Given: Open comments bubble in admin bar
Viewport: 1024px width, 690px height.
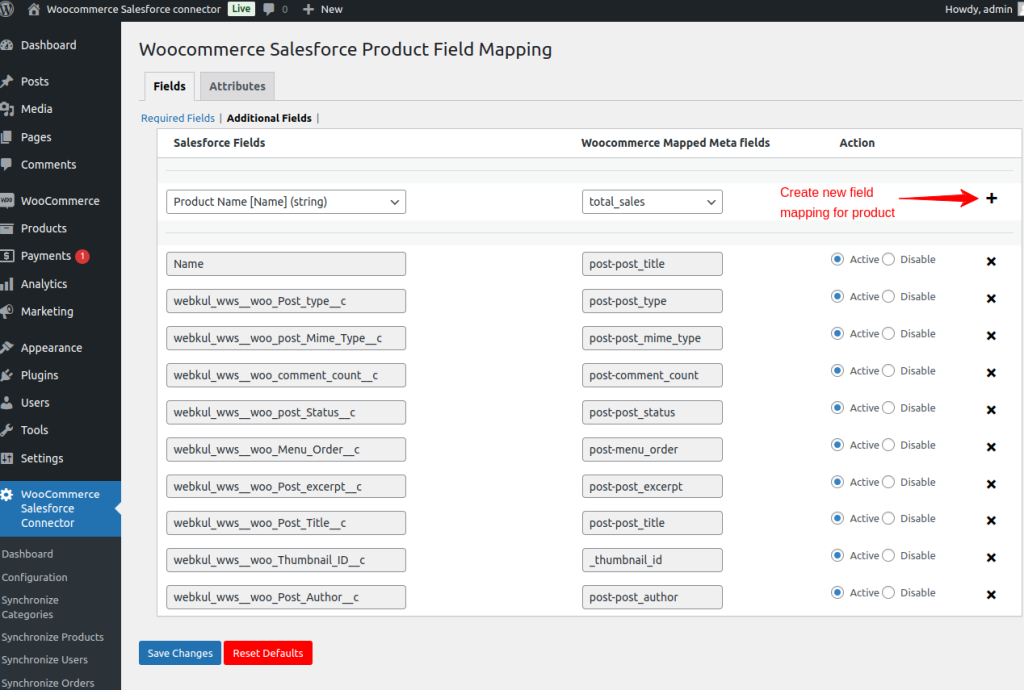Looking at the screenshot, I should click(x=271, y=9).
